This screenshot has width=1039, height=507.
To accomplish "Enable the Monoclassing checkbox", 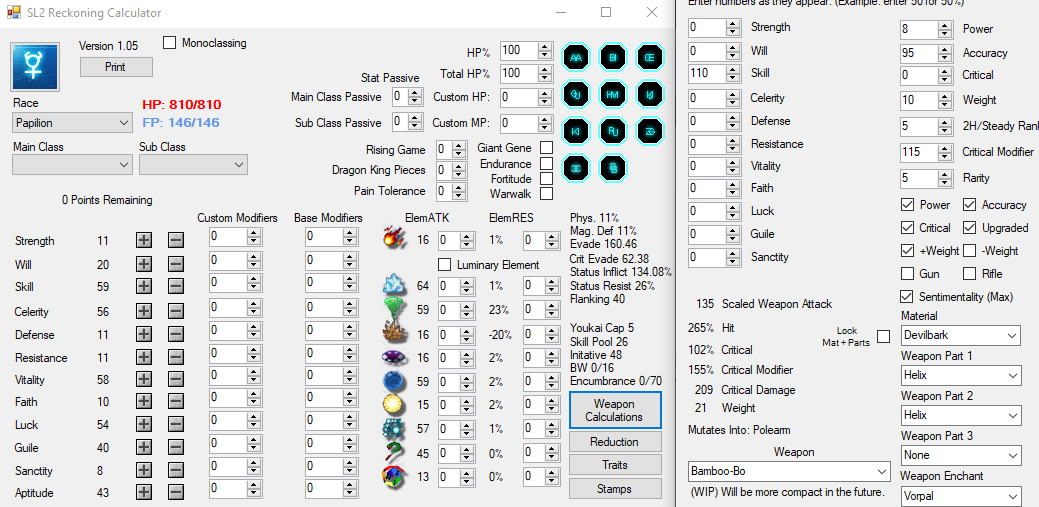I will pyautogui.click(x=169, y=43).
